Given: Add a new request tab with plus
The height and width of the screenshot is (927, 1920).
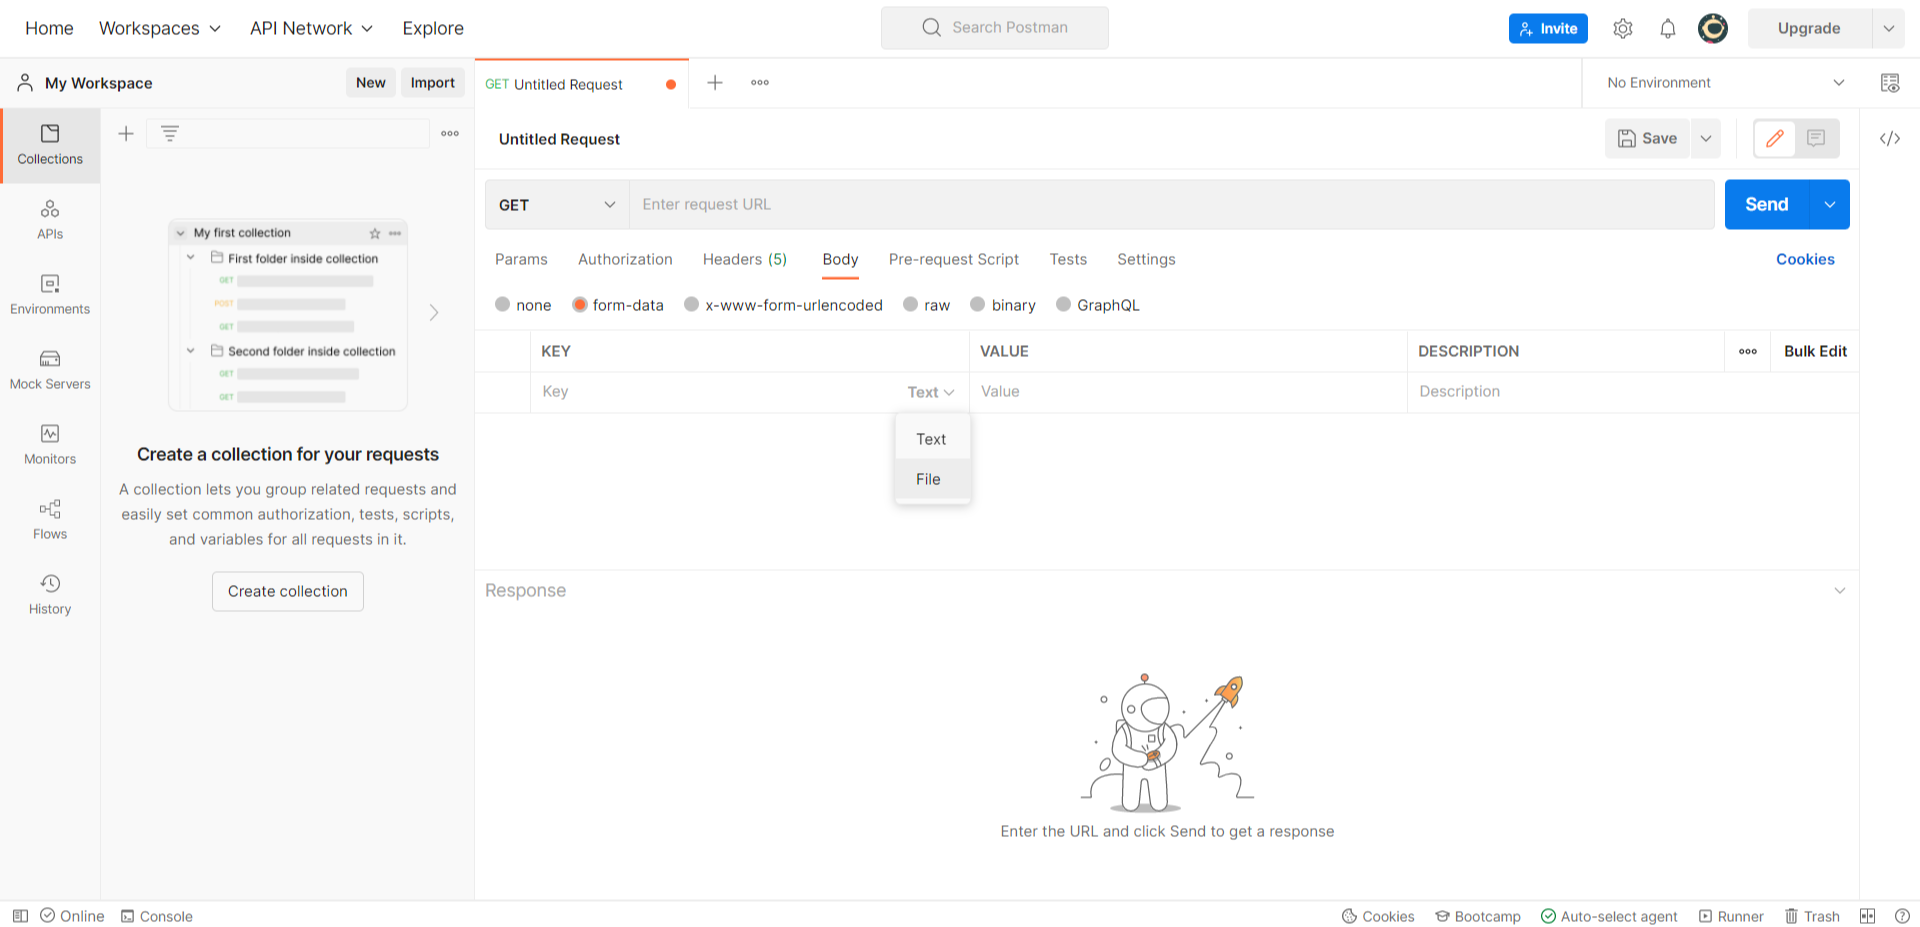Looking at the screenshot, I should (x=715, y=83).
